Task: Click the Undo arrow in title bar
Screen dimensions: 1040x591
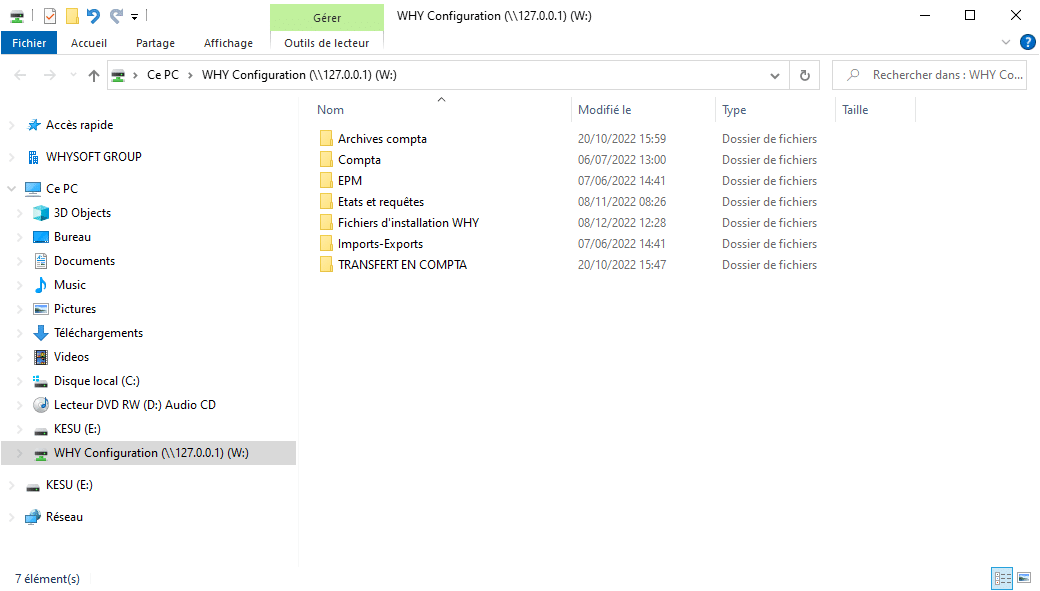Action: coord(94,16)
